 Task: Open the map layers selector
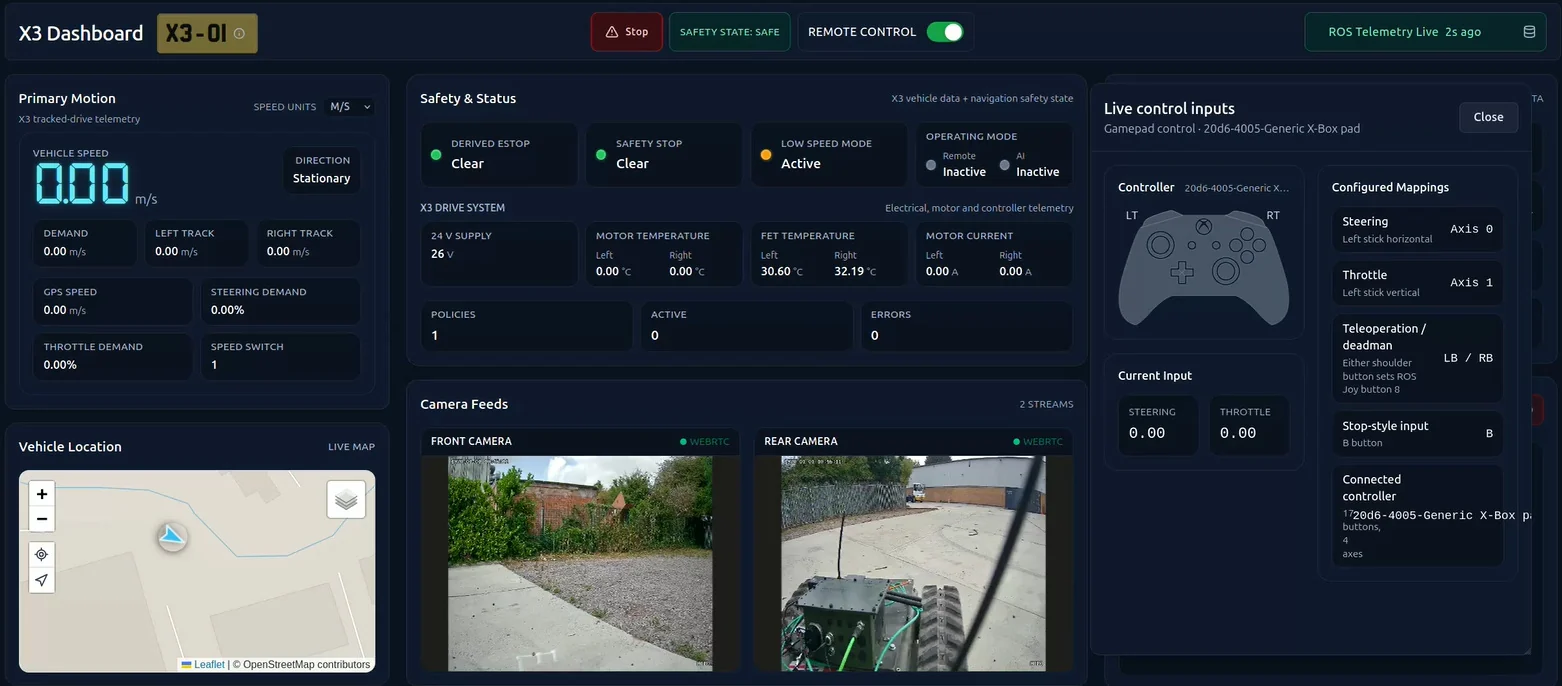tap(346, 499)
